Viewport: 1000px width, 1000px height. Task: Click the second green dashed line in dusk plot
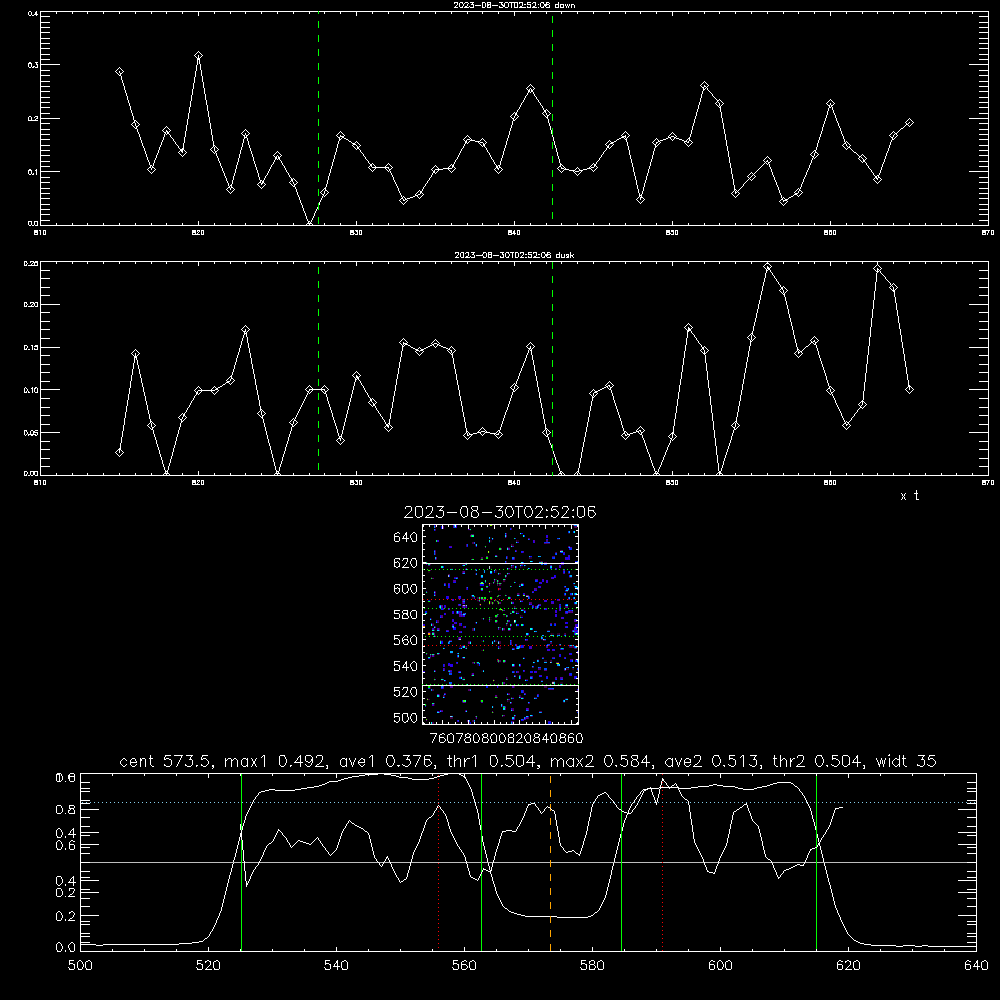[x=552, y=368]
